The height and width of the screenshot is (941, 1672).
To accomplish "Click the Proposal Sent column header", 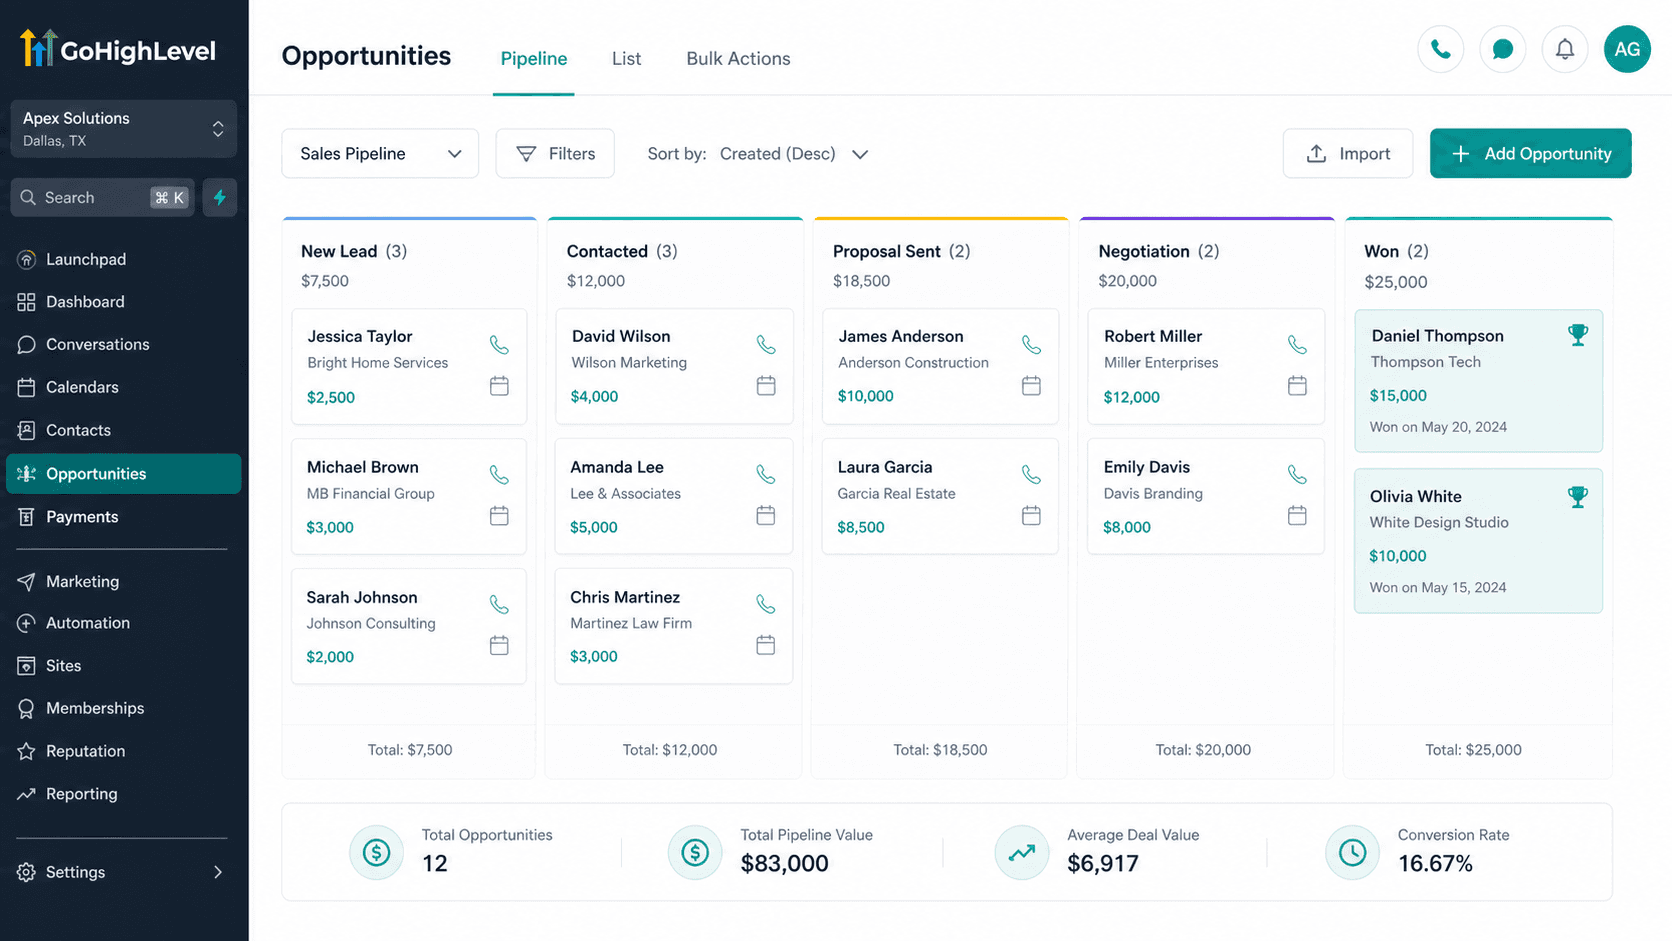I will 901,251.
